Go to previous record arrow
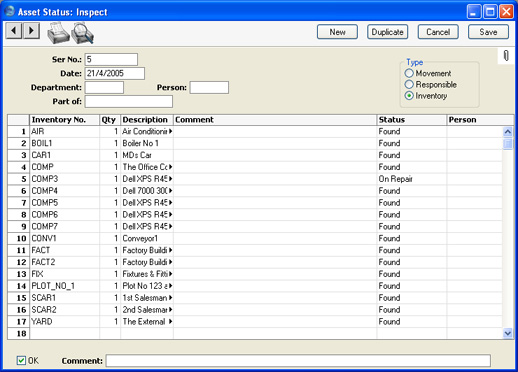Screen dimensions: 518x372 (x=14, y=31)
